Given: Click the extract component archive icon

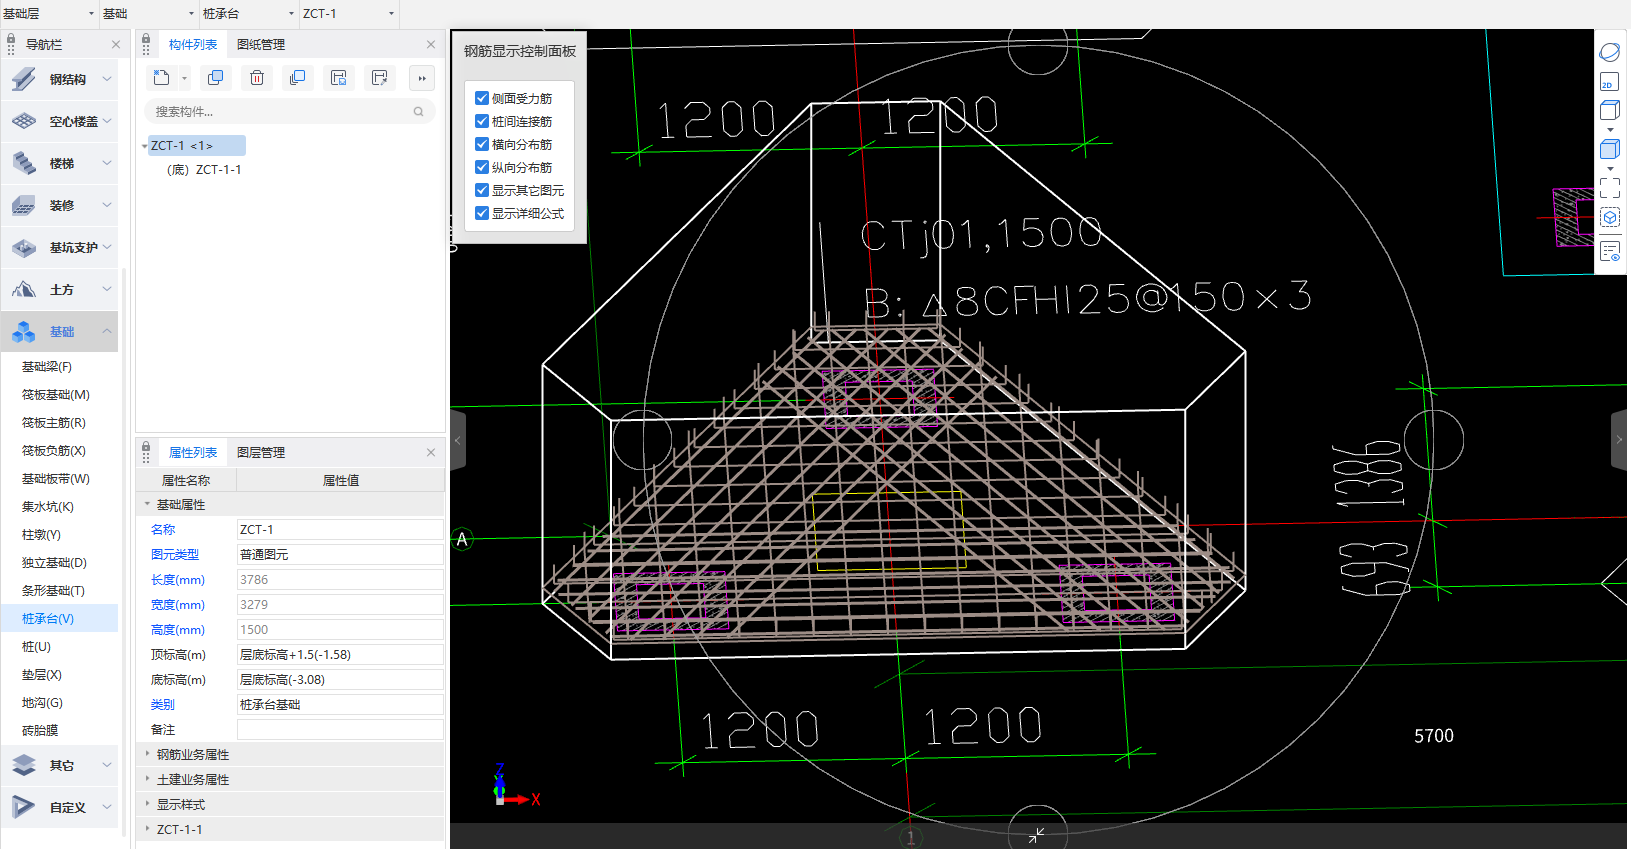Looking at the screenshot, I should [380, 78].
